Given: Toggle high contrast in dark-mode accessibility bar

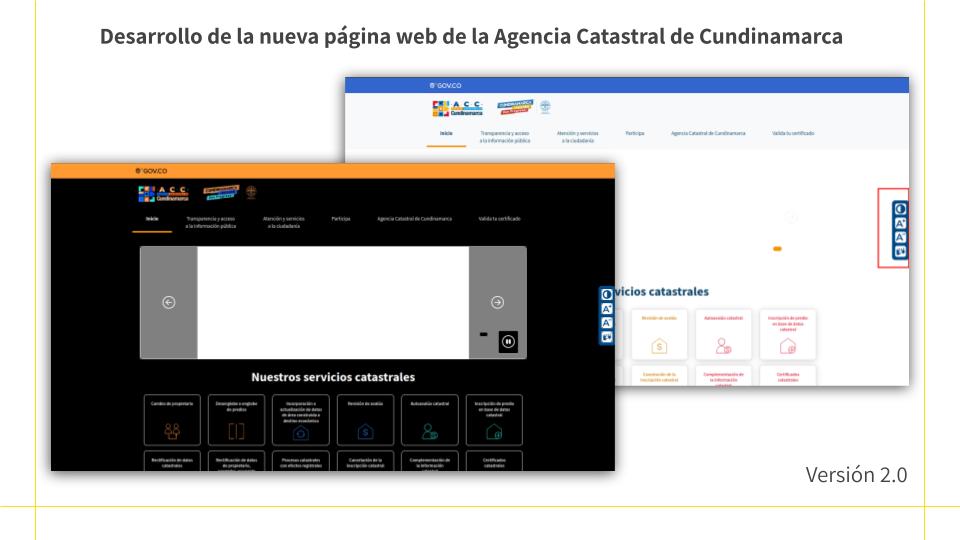Looking at the screenshot, I should coord(607,294).
